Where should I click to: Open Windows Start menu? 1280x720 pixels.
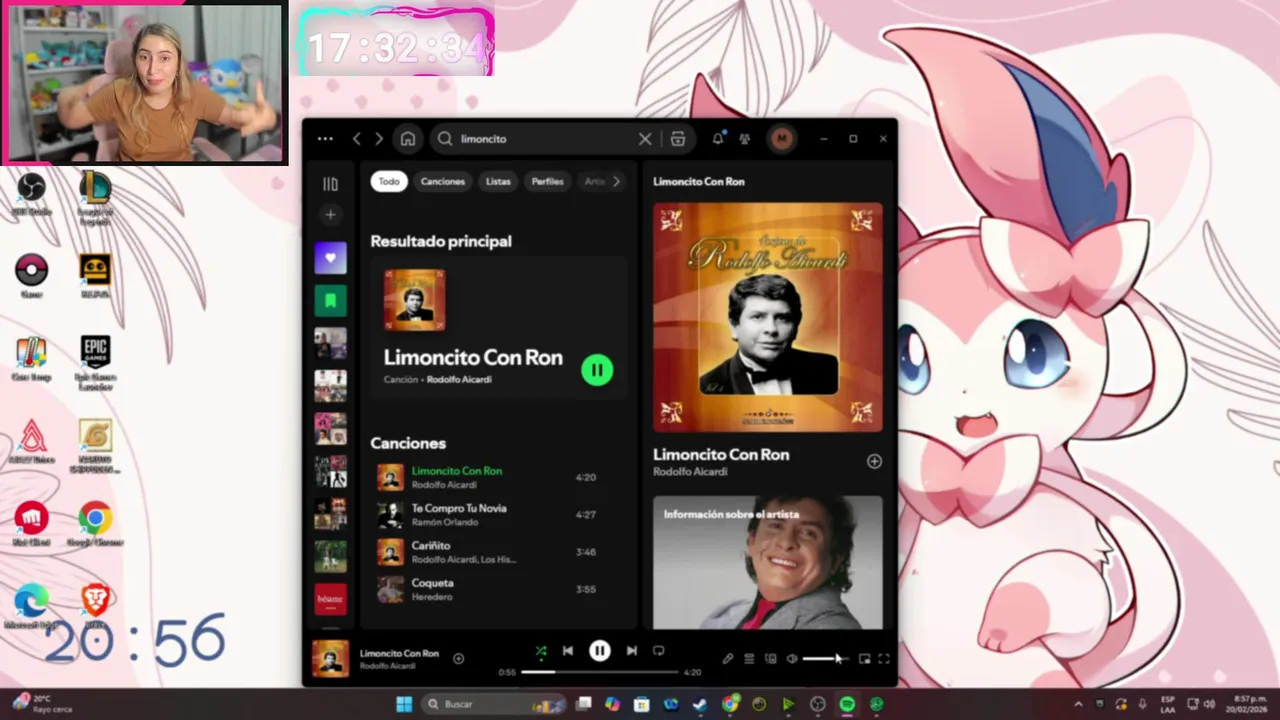(404, 704)
